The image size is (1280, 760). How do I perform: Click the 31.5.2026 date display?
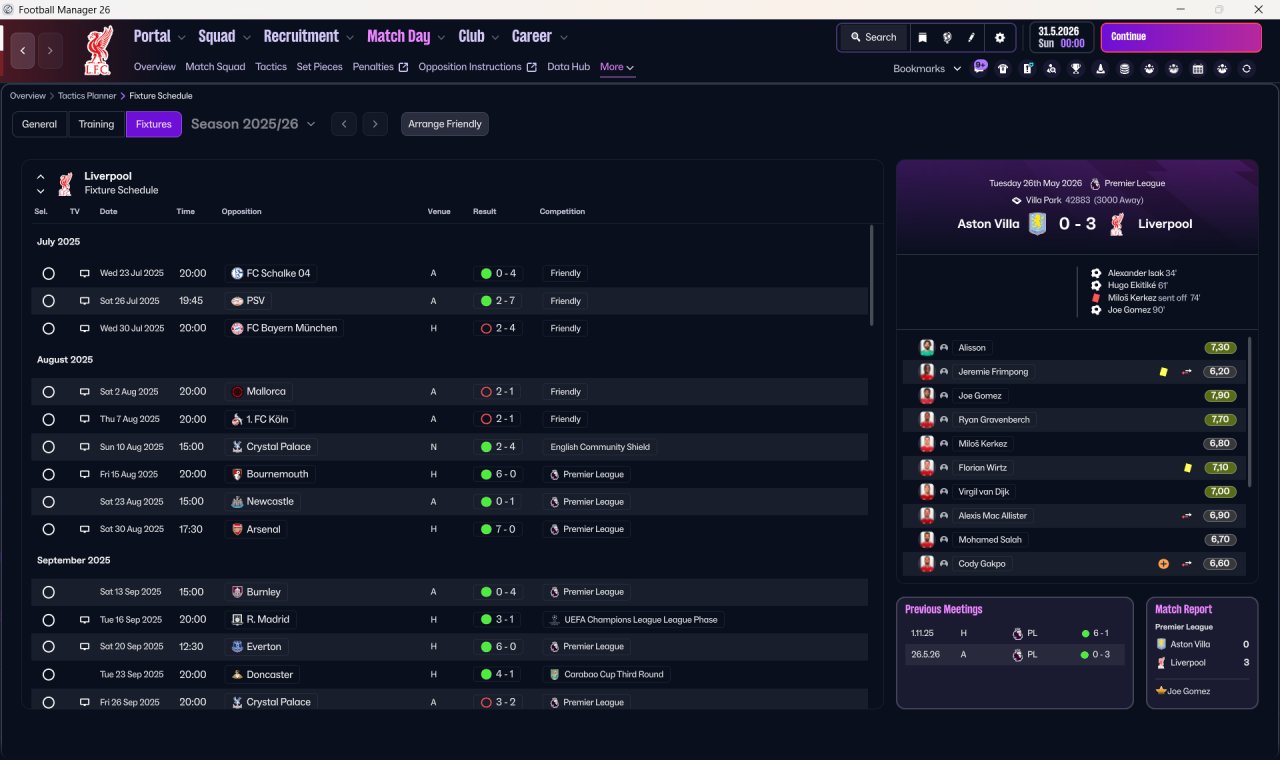click(1061, 37)
